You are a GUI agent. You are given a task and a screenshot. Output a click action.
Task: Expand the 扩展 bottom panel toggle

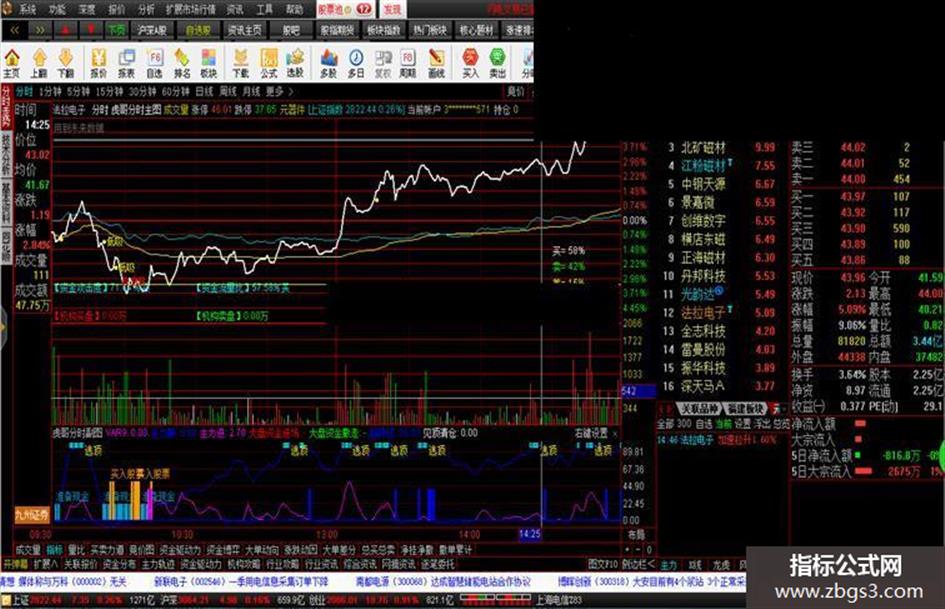pyautogui.click(x=46, y=565)
